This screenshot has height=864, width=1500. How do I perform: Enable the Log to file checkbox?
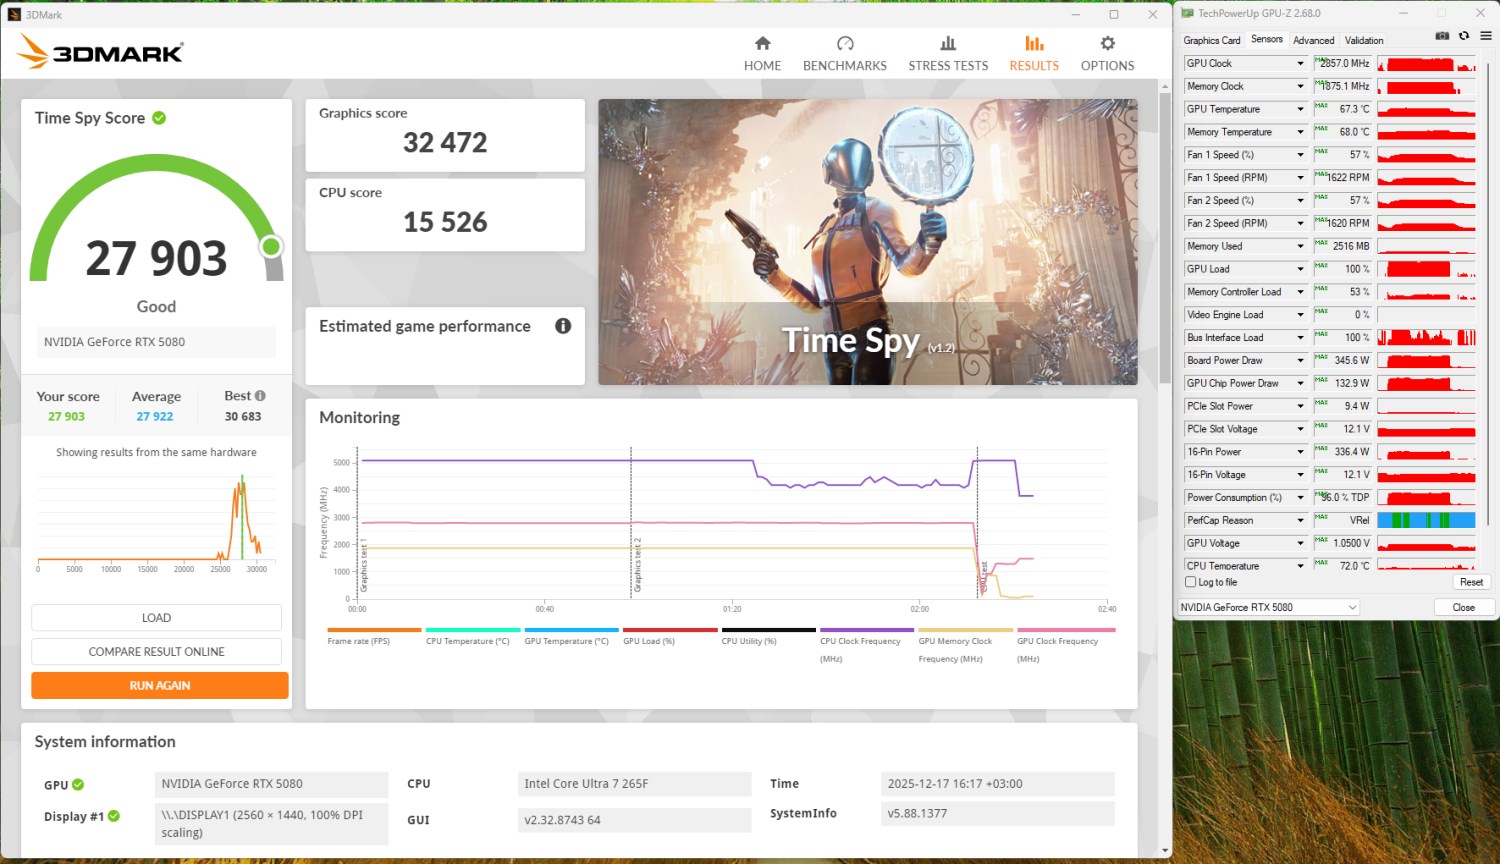(x=1191, y=582)
